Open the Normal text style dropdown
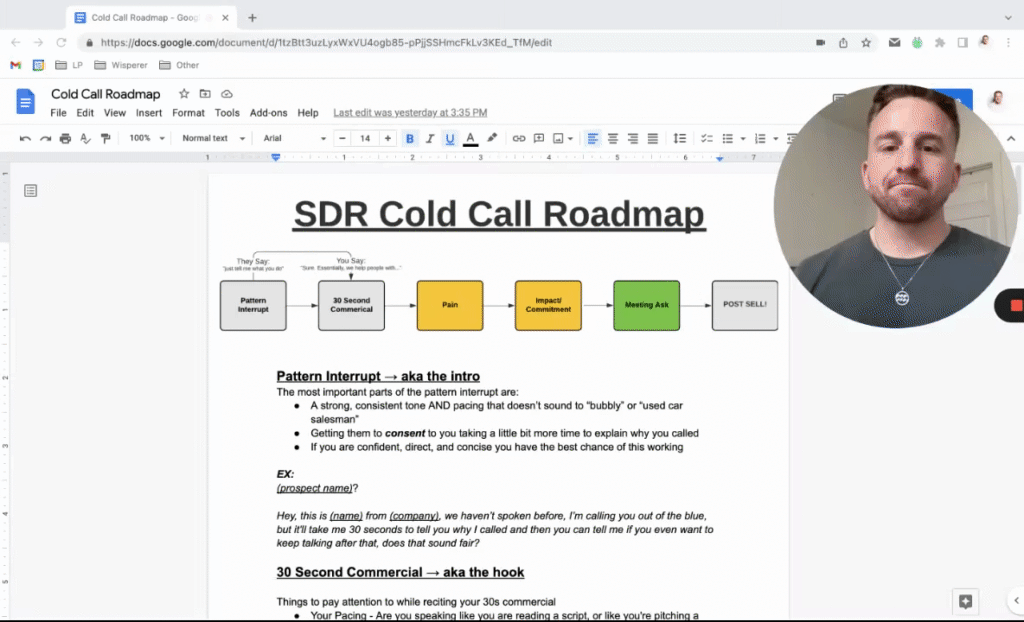This screenshot has width=1024, height=622. tap(211, 138)
